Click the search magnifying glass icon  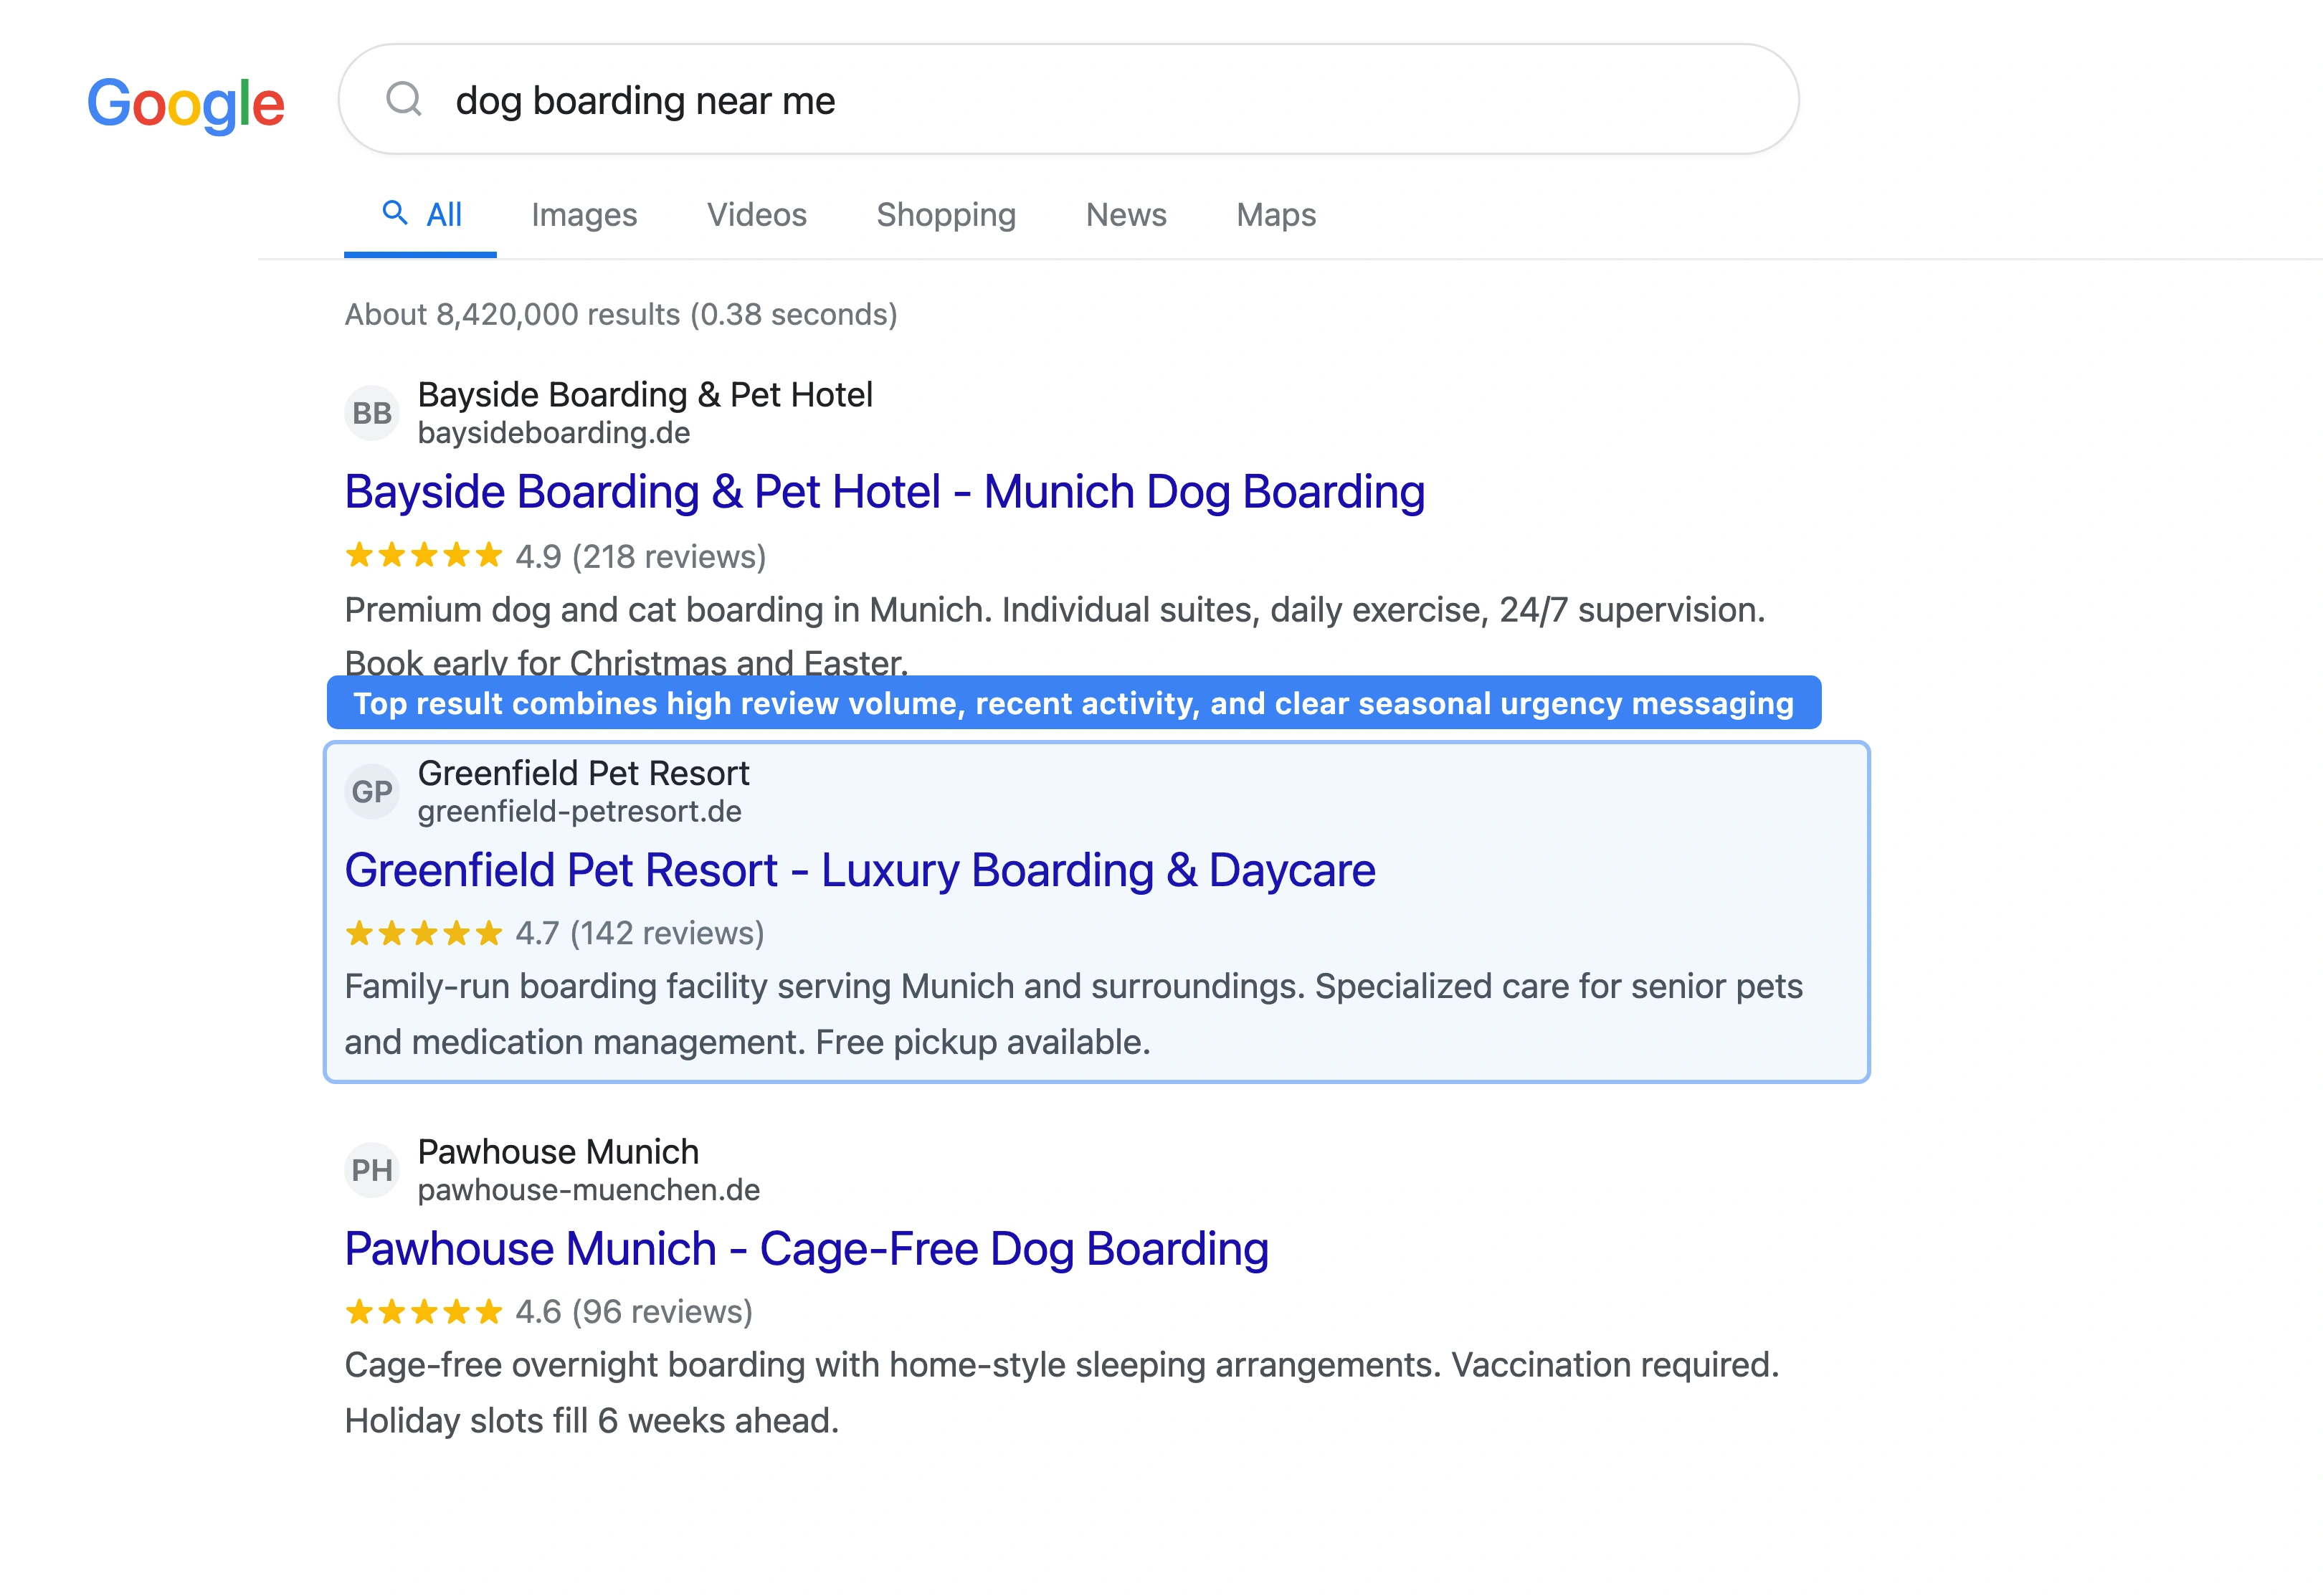coord(404,99)
